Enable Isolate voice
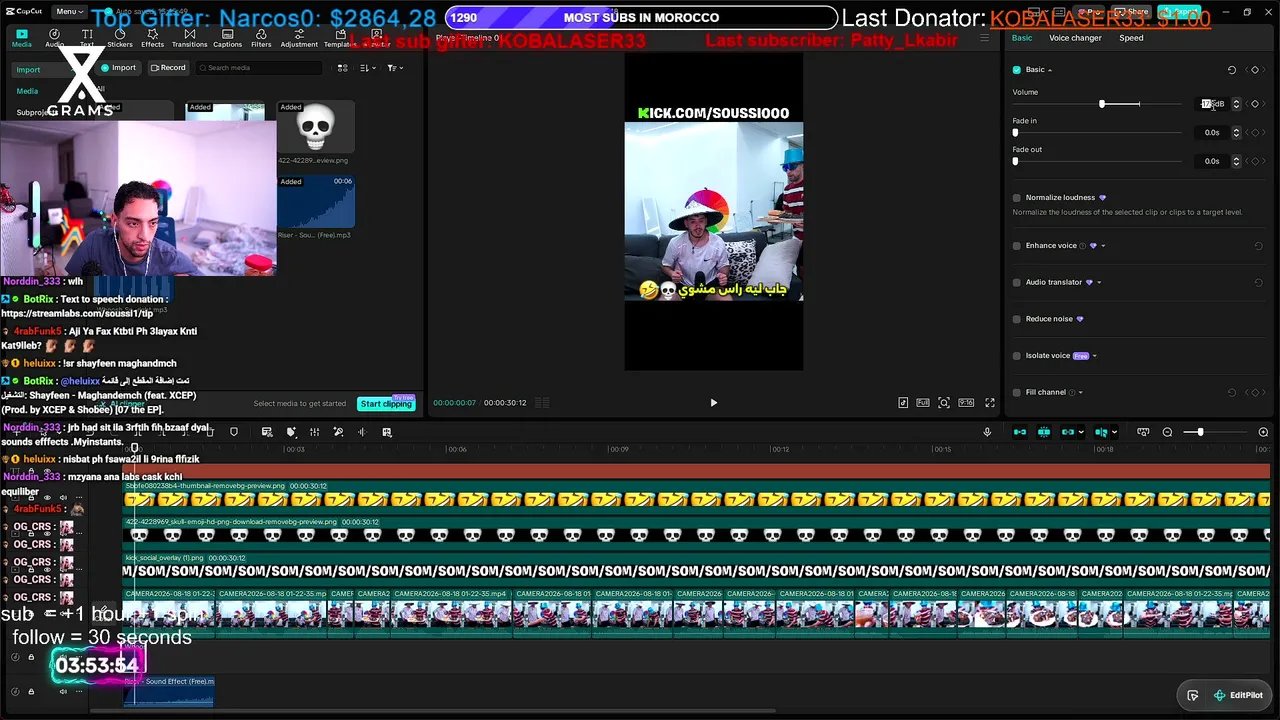Viewport: 1280px width, 720px height. click(1017, 356)
